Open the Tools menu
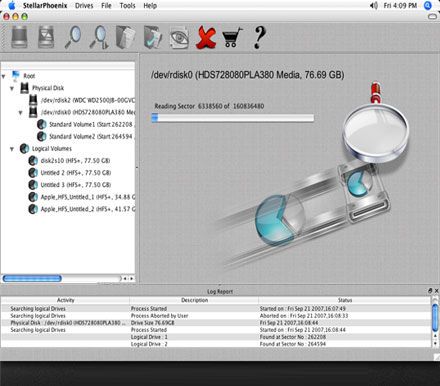 127,6
